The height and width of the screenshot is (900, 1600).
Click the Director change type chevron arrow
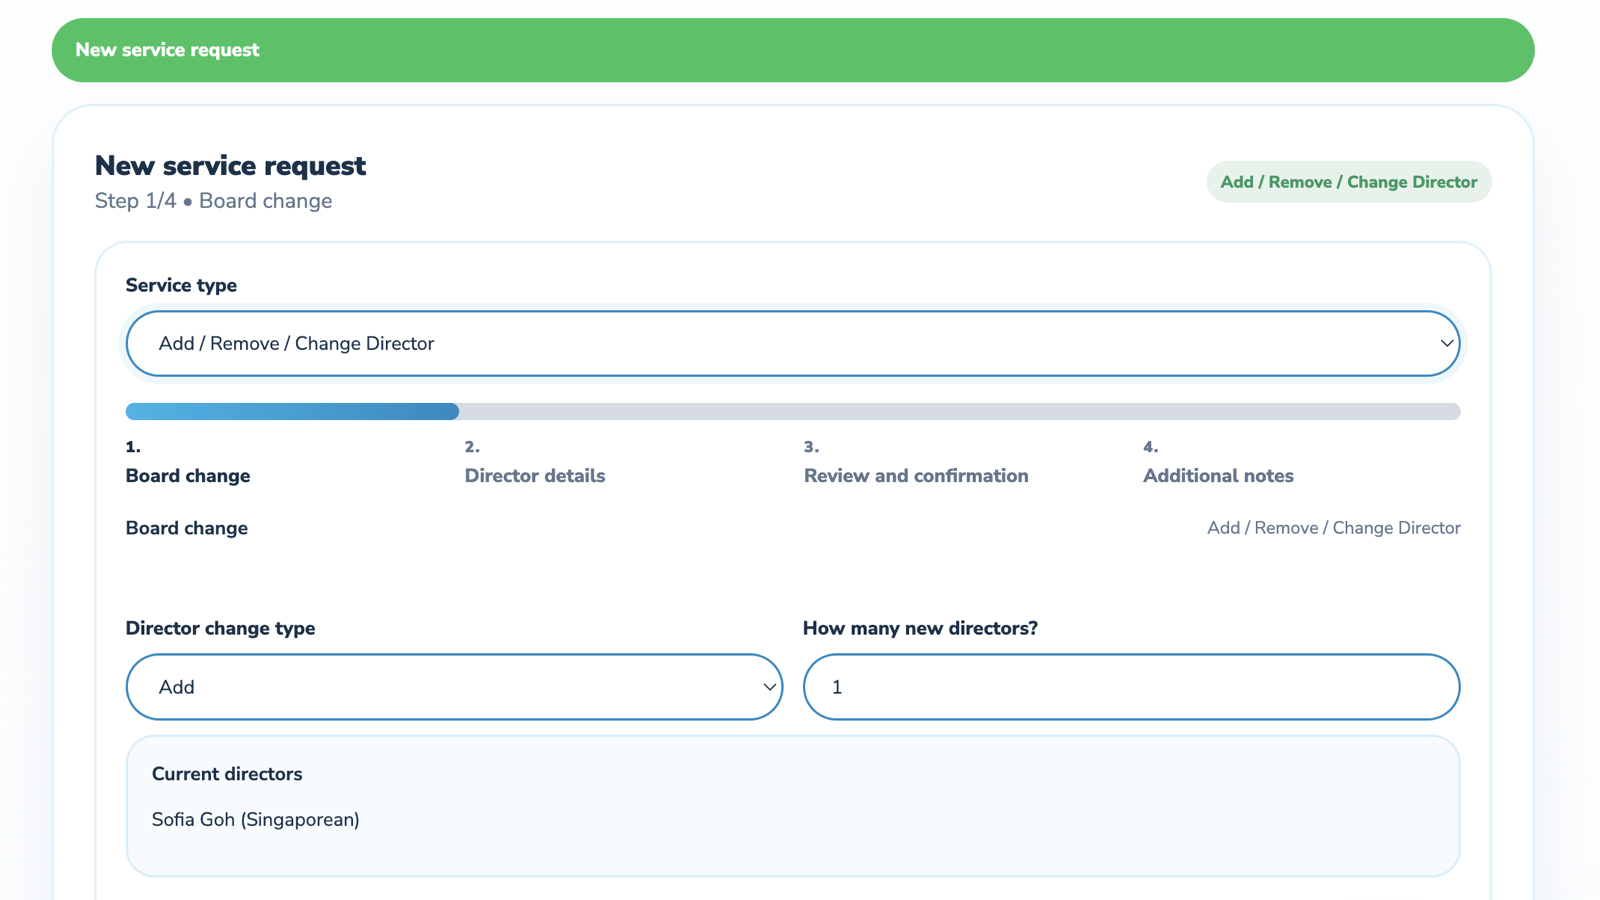click(768, 687)
